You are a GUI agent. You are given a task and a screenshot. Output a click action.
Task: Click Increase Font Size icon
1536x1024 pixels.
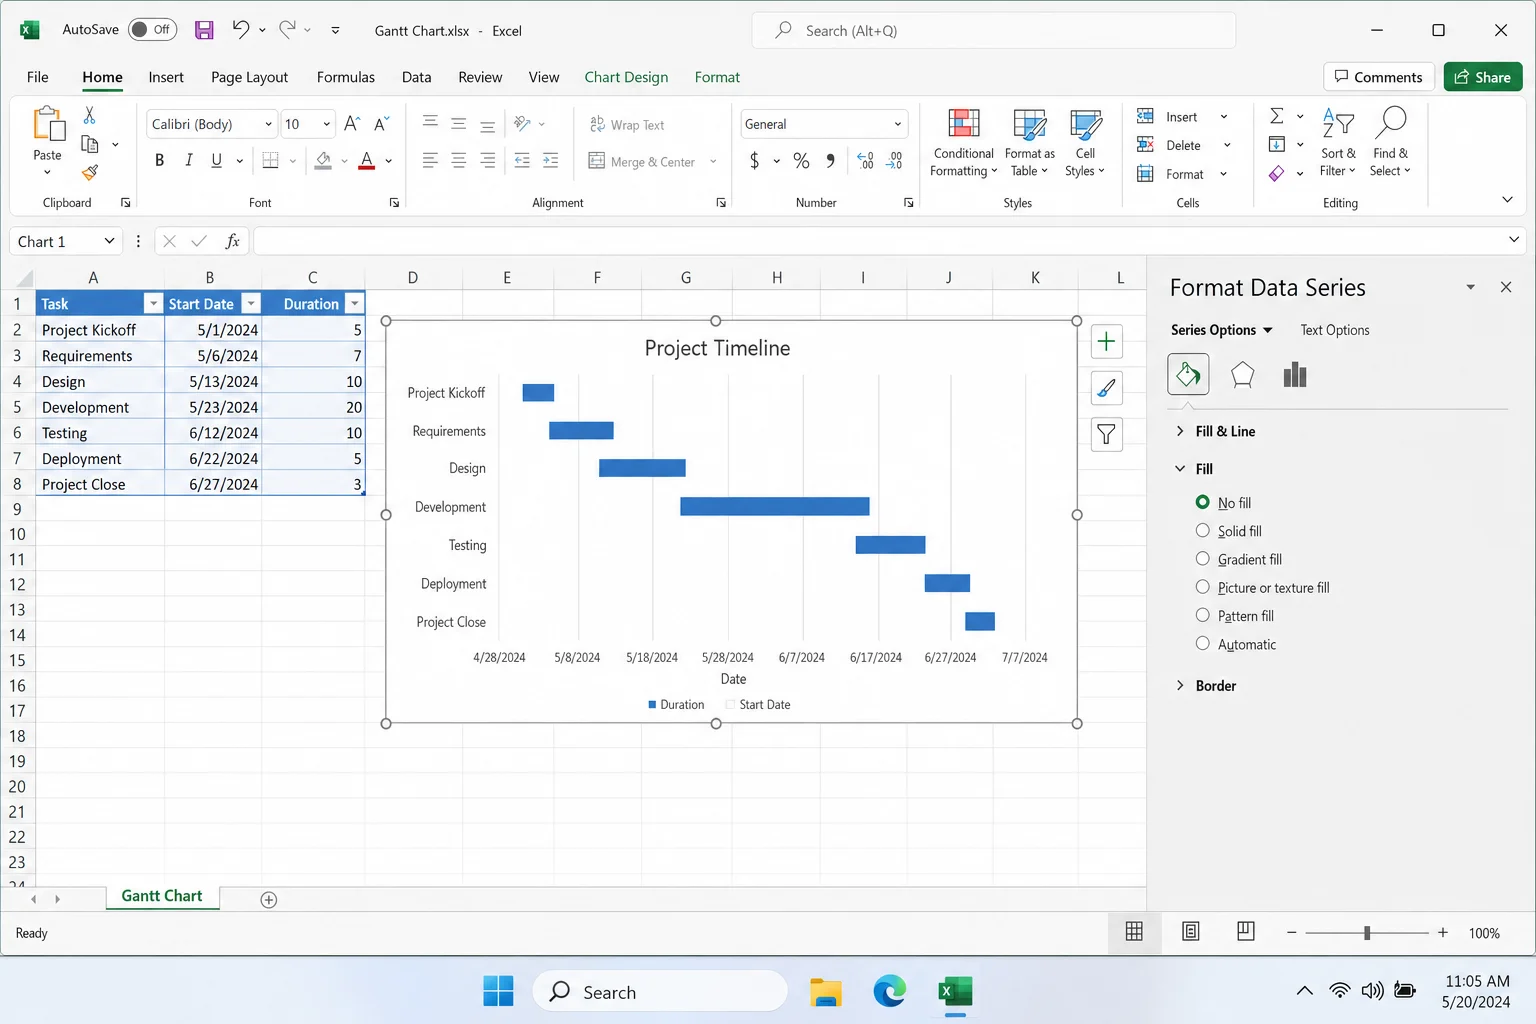pos(352,124)
